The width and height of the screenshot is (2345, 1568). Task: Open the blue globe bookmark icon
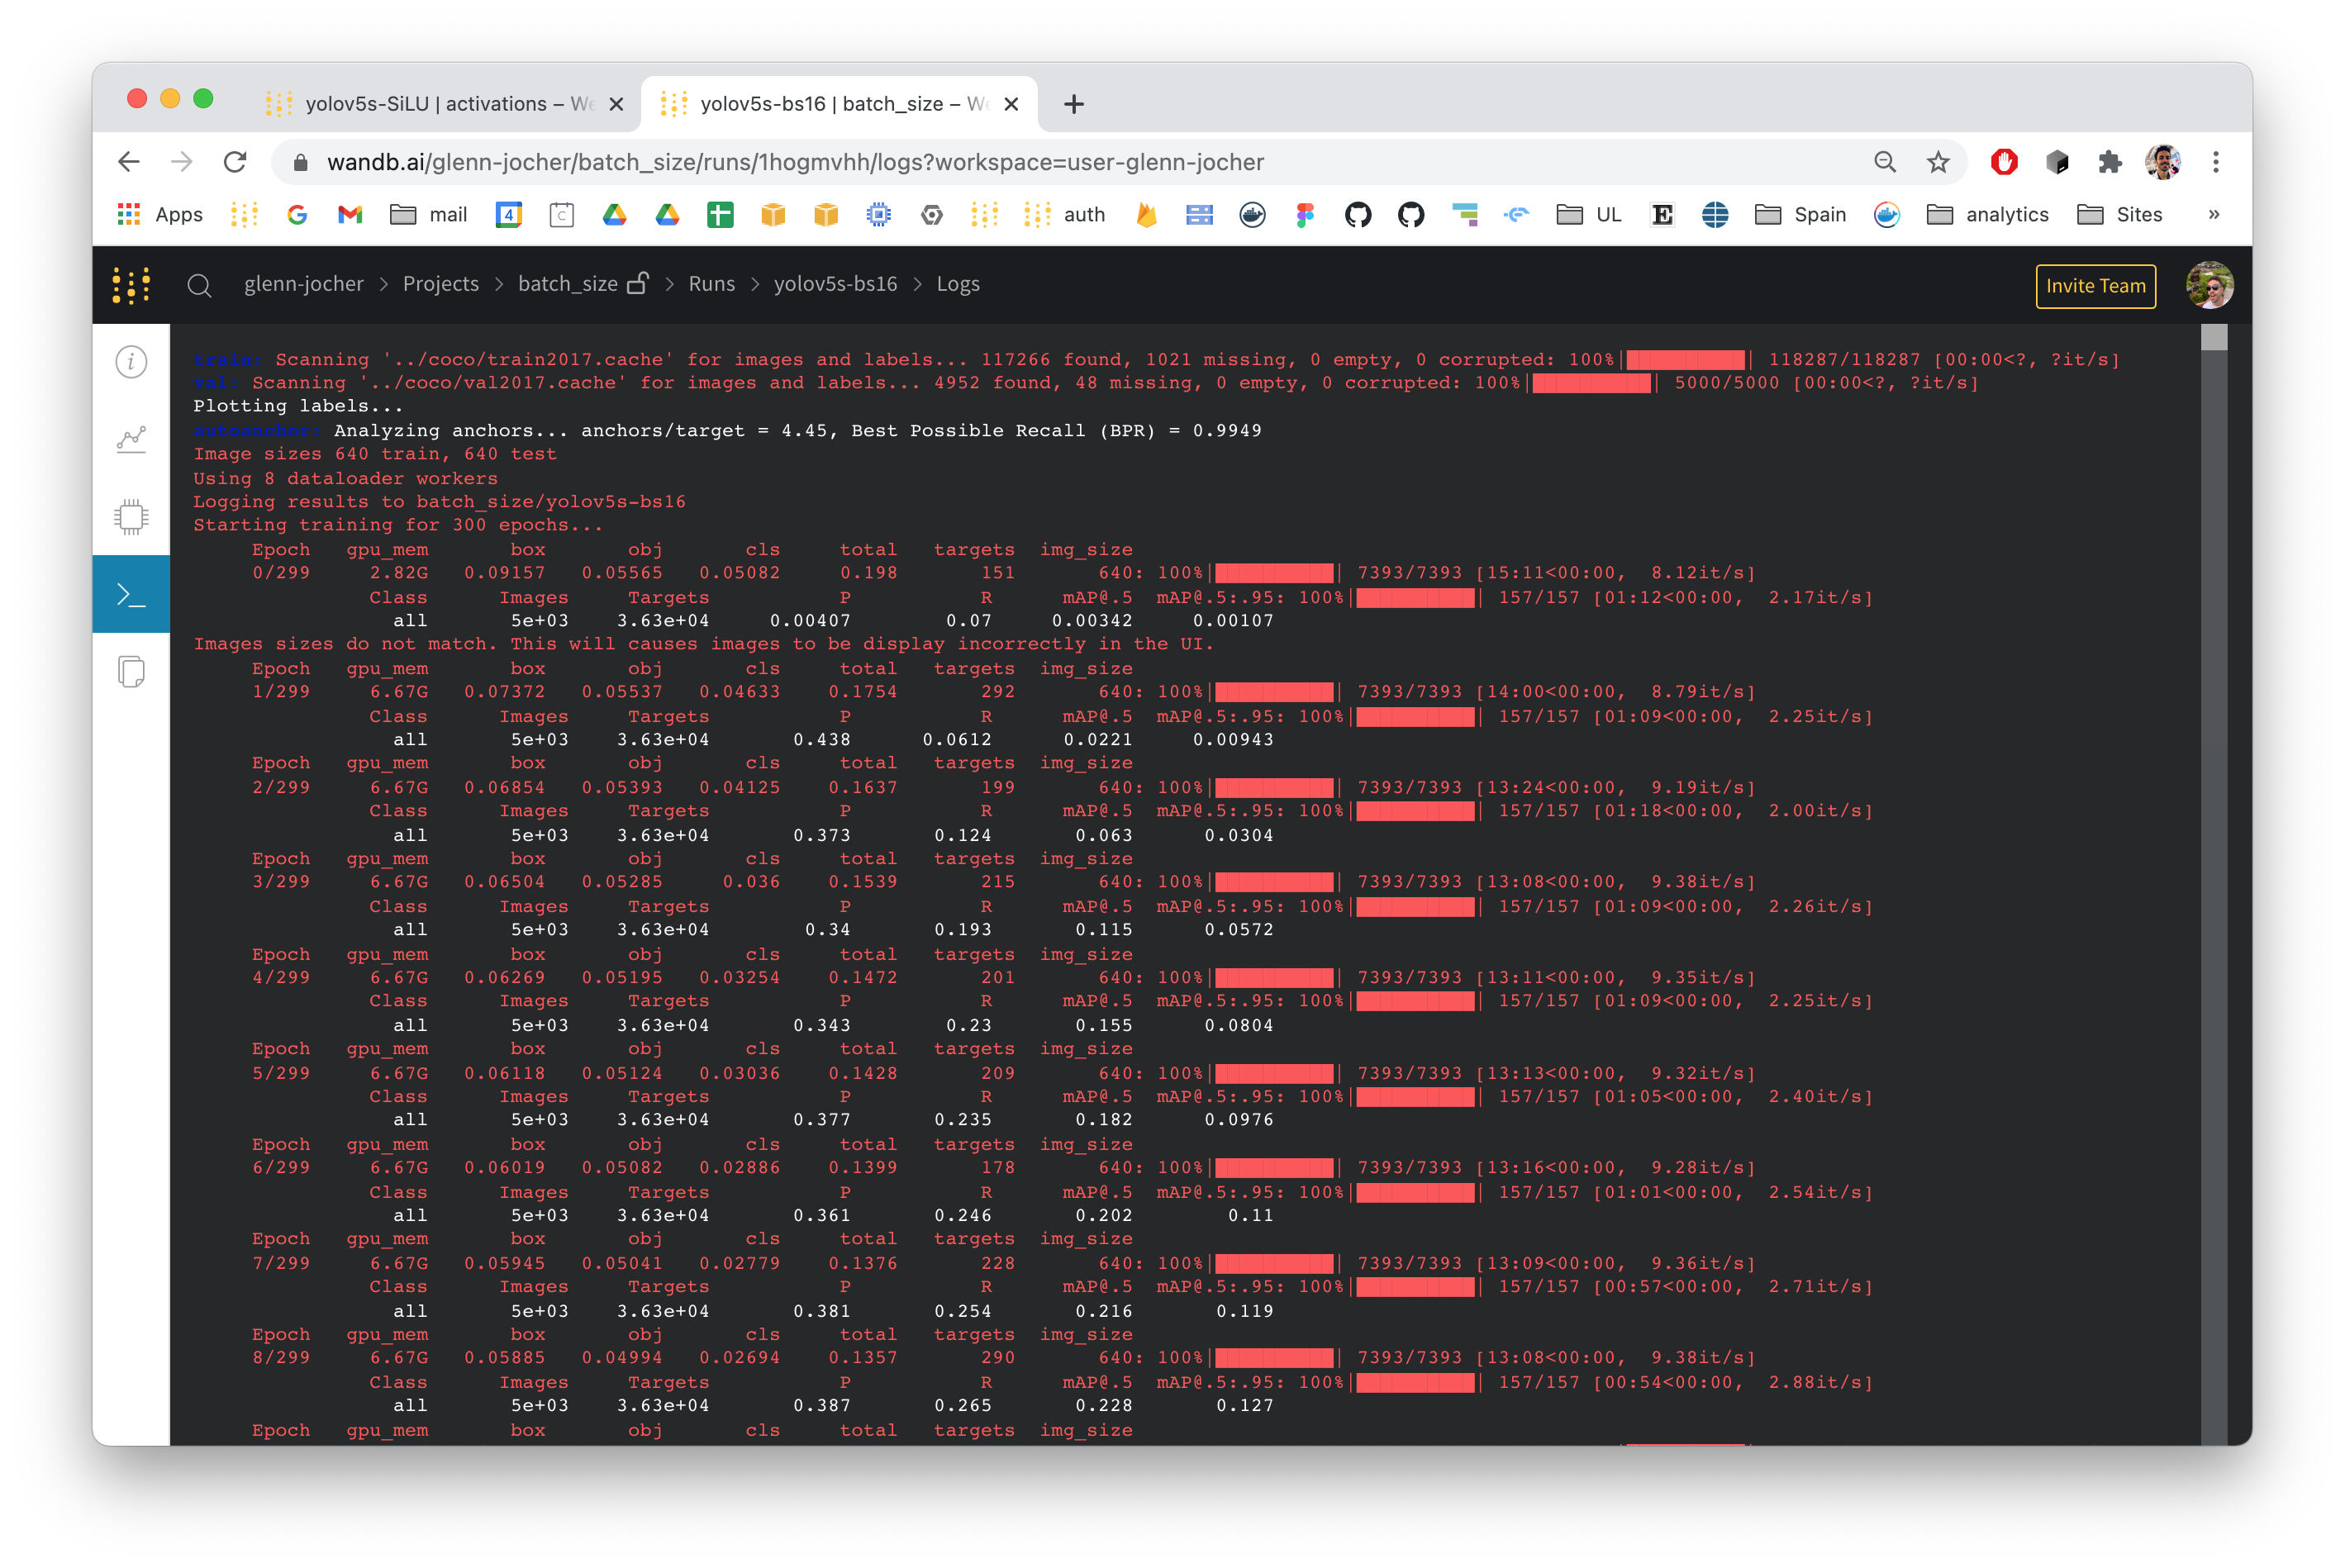tap(1715, 214)
